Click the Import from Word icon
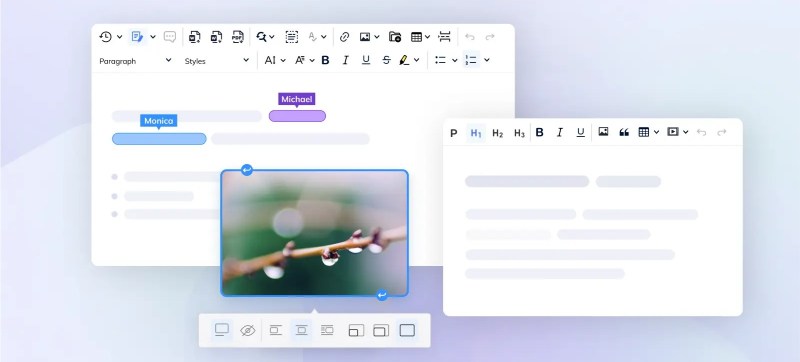Screen dimensions: 800x362 pyautogui.click(x=194, y=37)
